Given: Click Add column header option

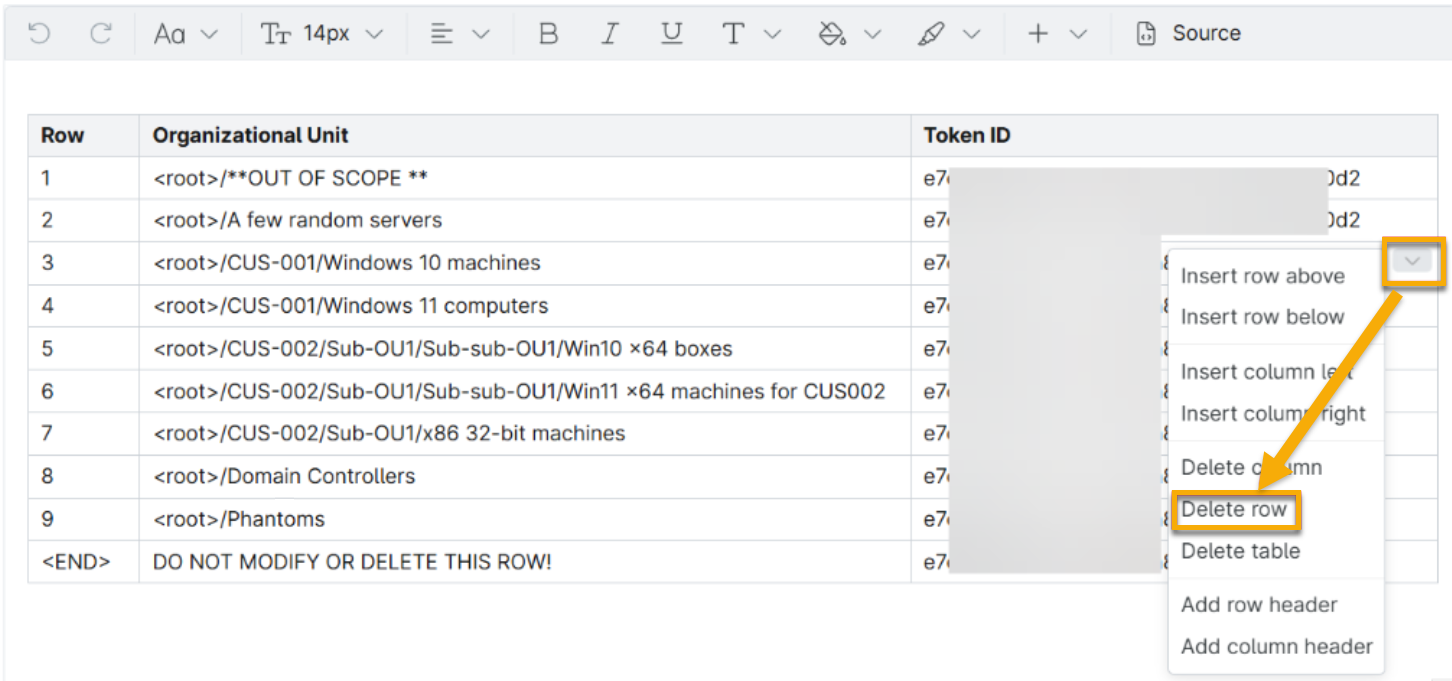Looking at the screenshot, I should point(1276,646).
